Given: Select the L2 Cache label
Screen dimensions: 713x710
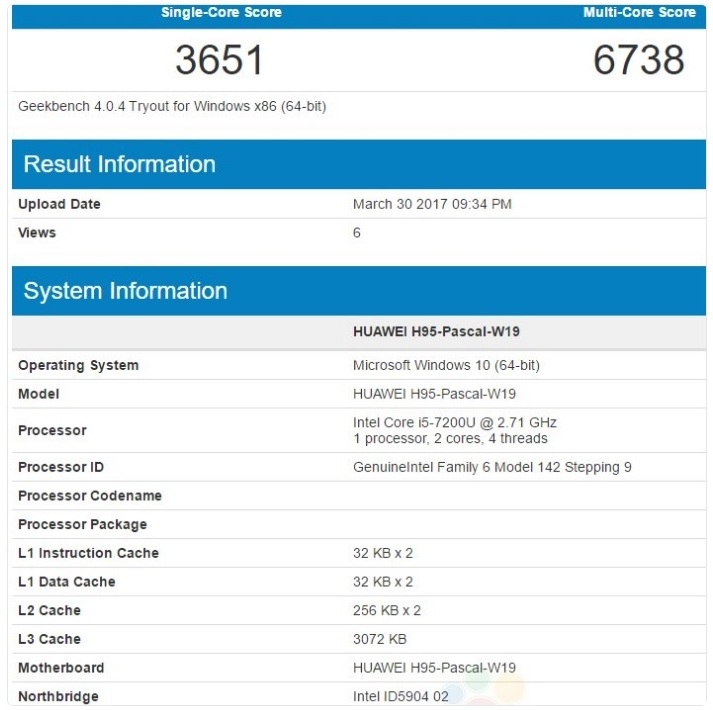Looking at the screenshot, I should point(49,610).
